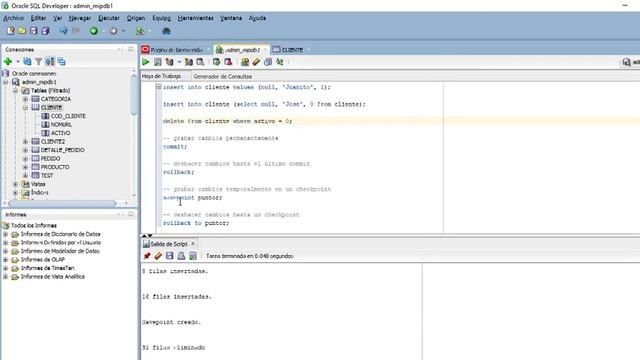Expand the TEST table node

25,176
